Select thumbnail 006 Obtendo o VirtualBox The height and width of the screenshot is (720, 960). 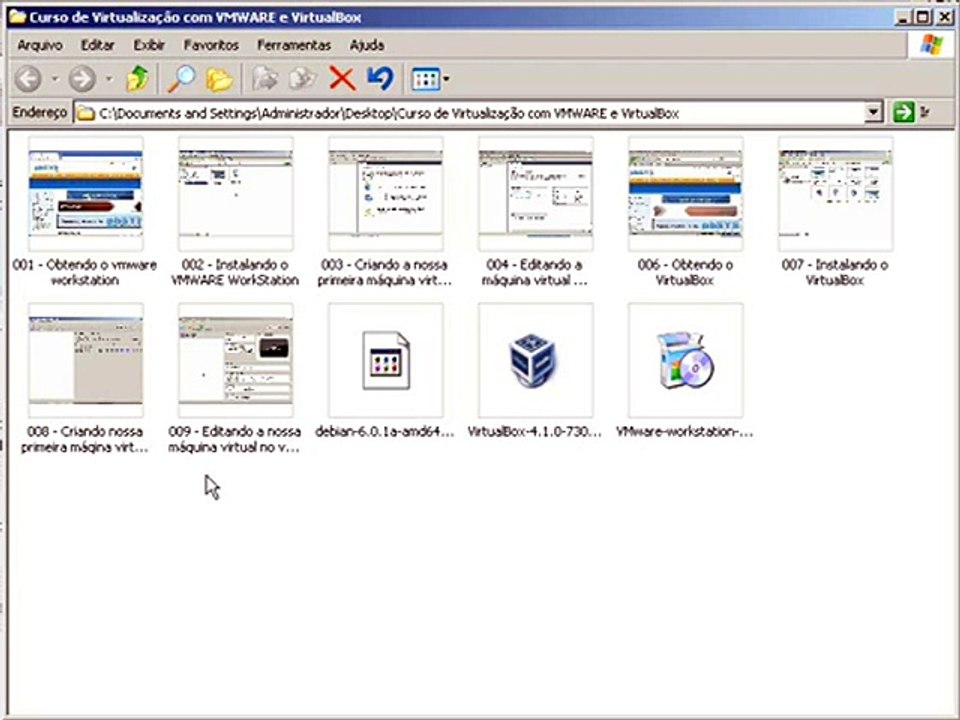coord(686,193)
